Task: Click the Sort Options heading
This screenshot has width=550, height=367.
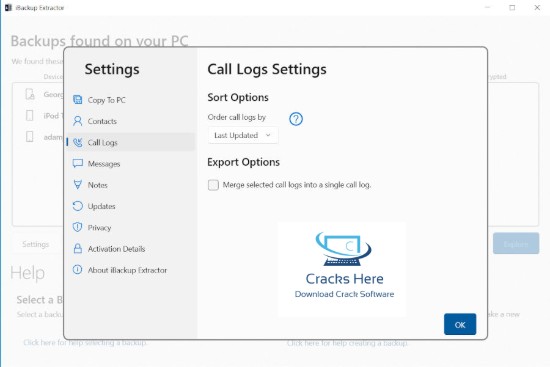Action: pyautogui.click(x=238, y=97)
